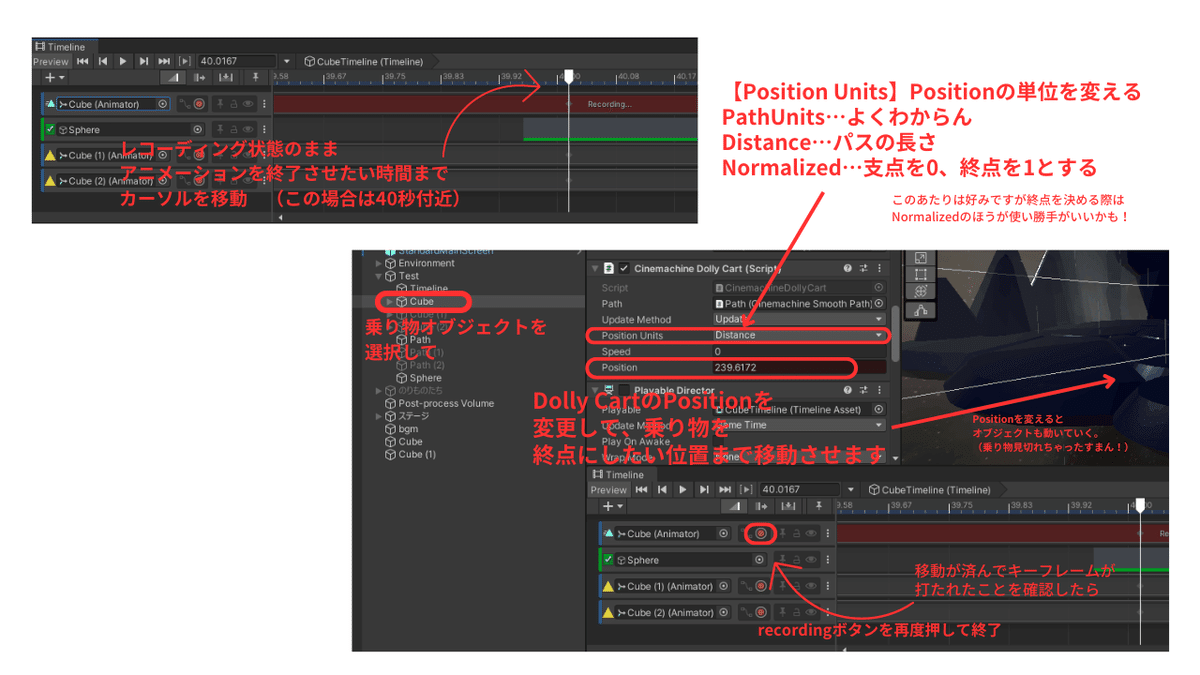Open curves view for Cube (Animator), top Timeline
The width and height of the screenshot is (1200, 675).
(185, 104)
